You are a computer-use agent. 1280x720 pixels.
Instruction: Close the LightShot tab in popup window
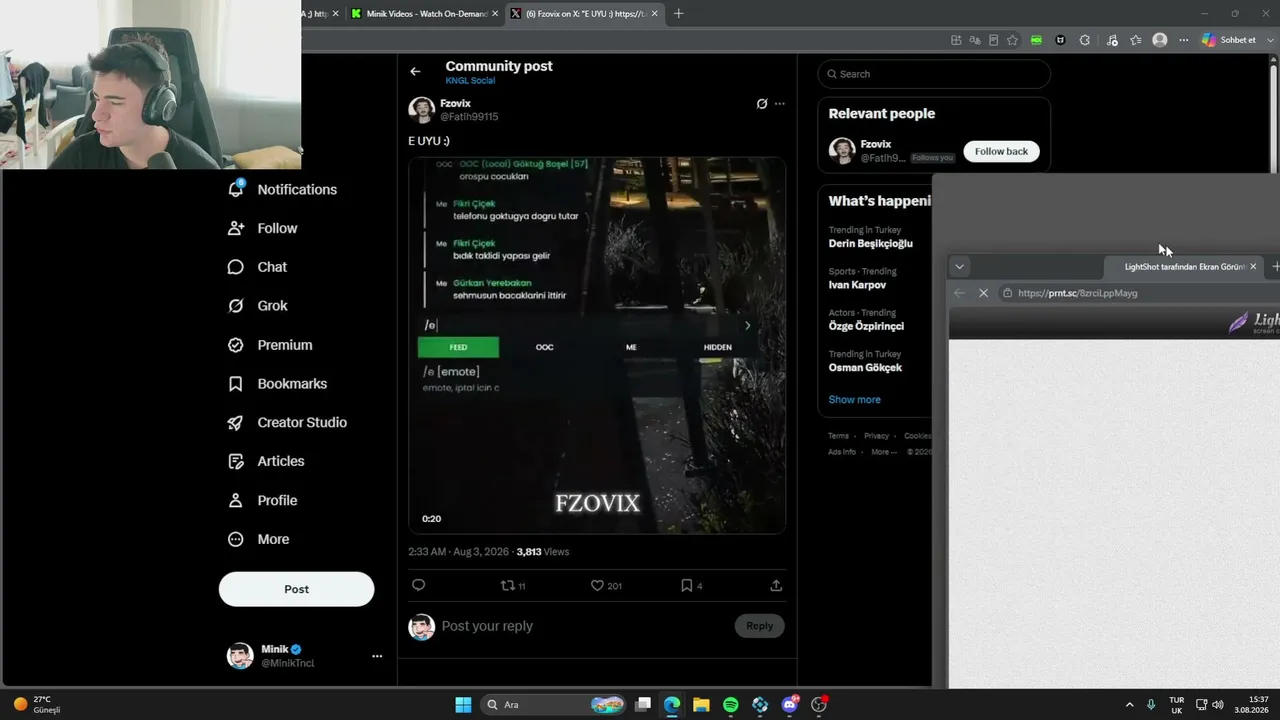coord(1253,267)
